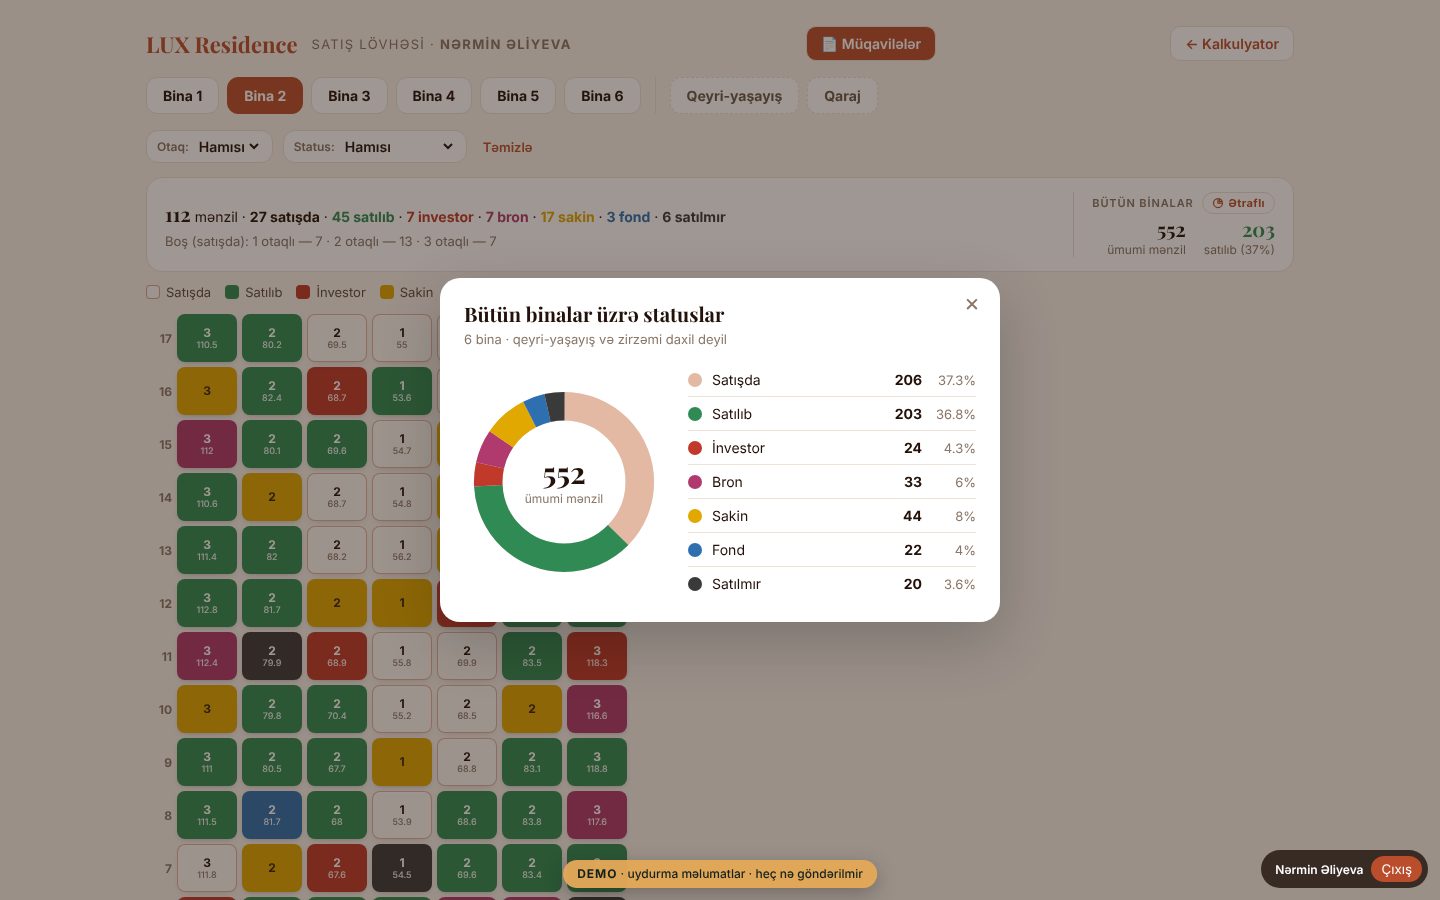Select floor 13 apartment 56.2
1440x900 pixels.
[402, 550]
